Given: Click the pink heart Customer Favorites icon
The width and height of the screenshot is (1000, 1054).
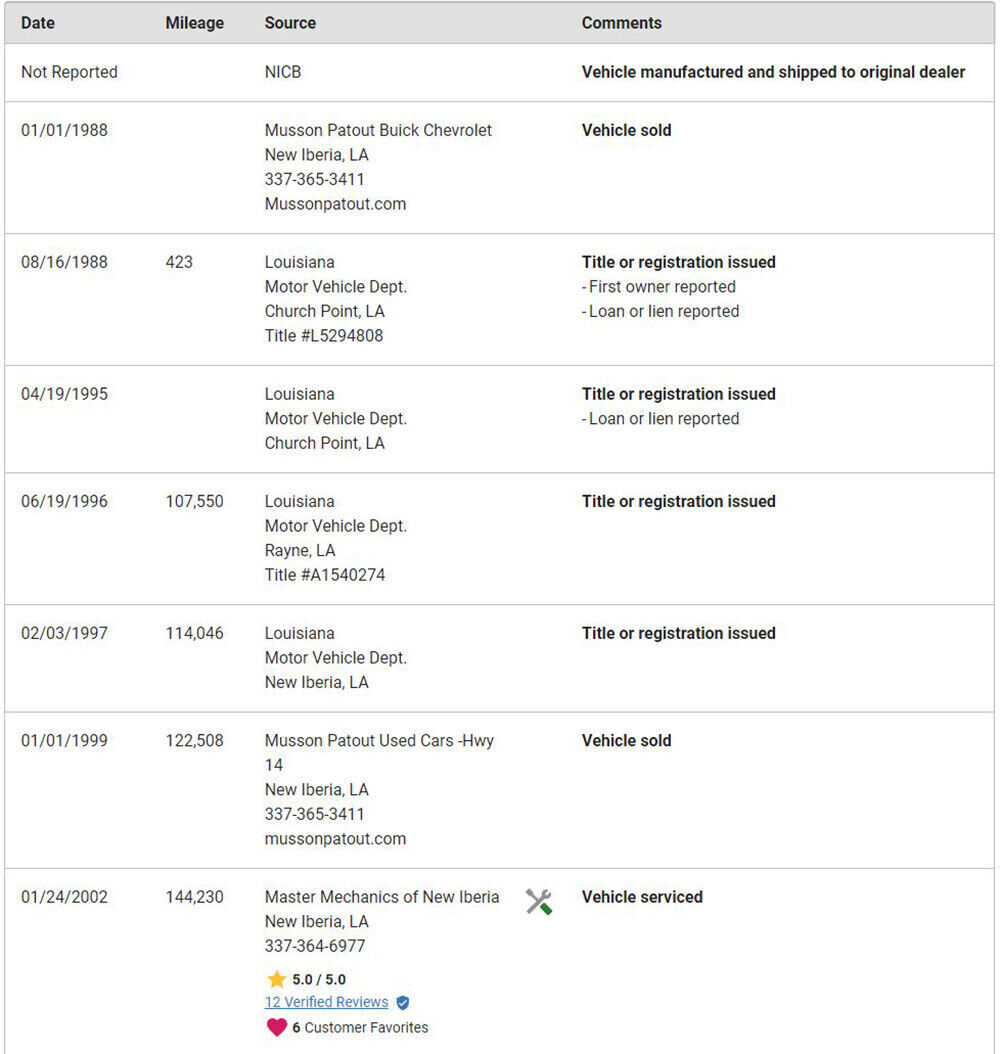Looking at the screenshot, I should click(x=277, y=1027).
